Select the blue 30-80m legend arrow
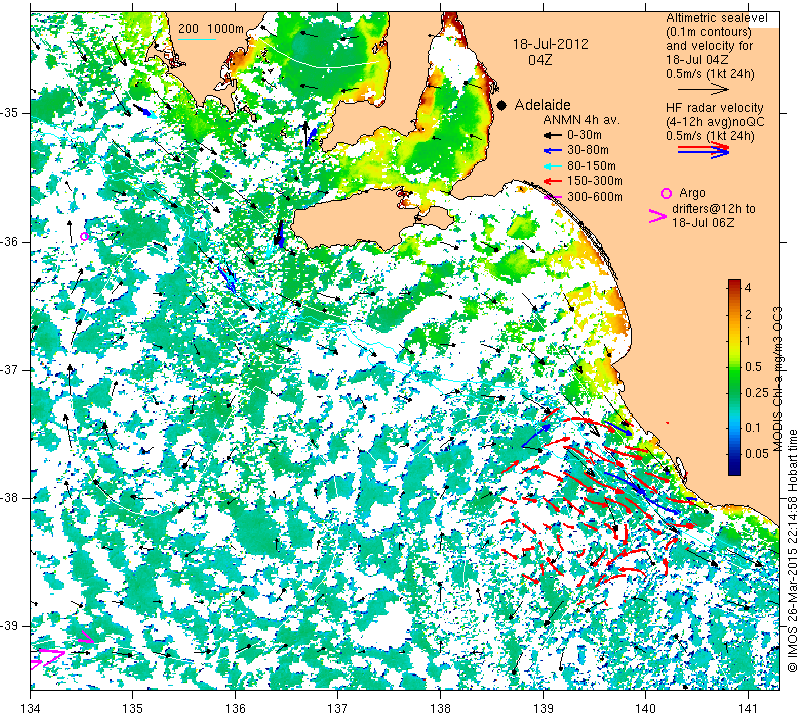Viewport: 800px width, 720px height. (552, 151)
